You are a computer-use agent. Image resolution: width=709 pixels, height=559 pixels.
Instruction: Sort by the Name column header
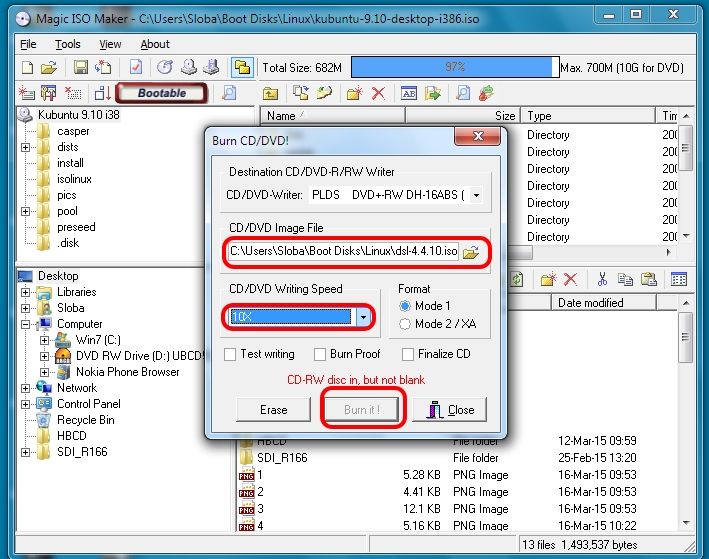(x=332, y=116)
